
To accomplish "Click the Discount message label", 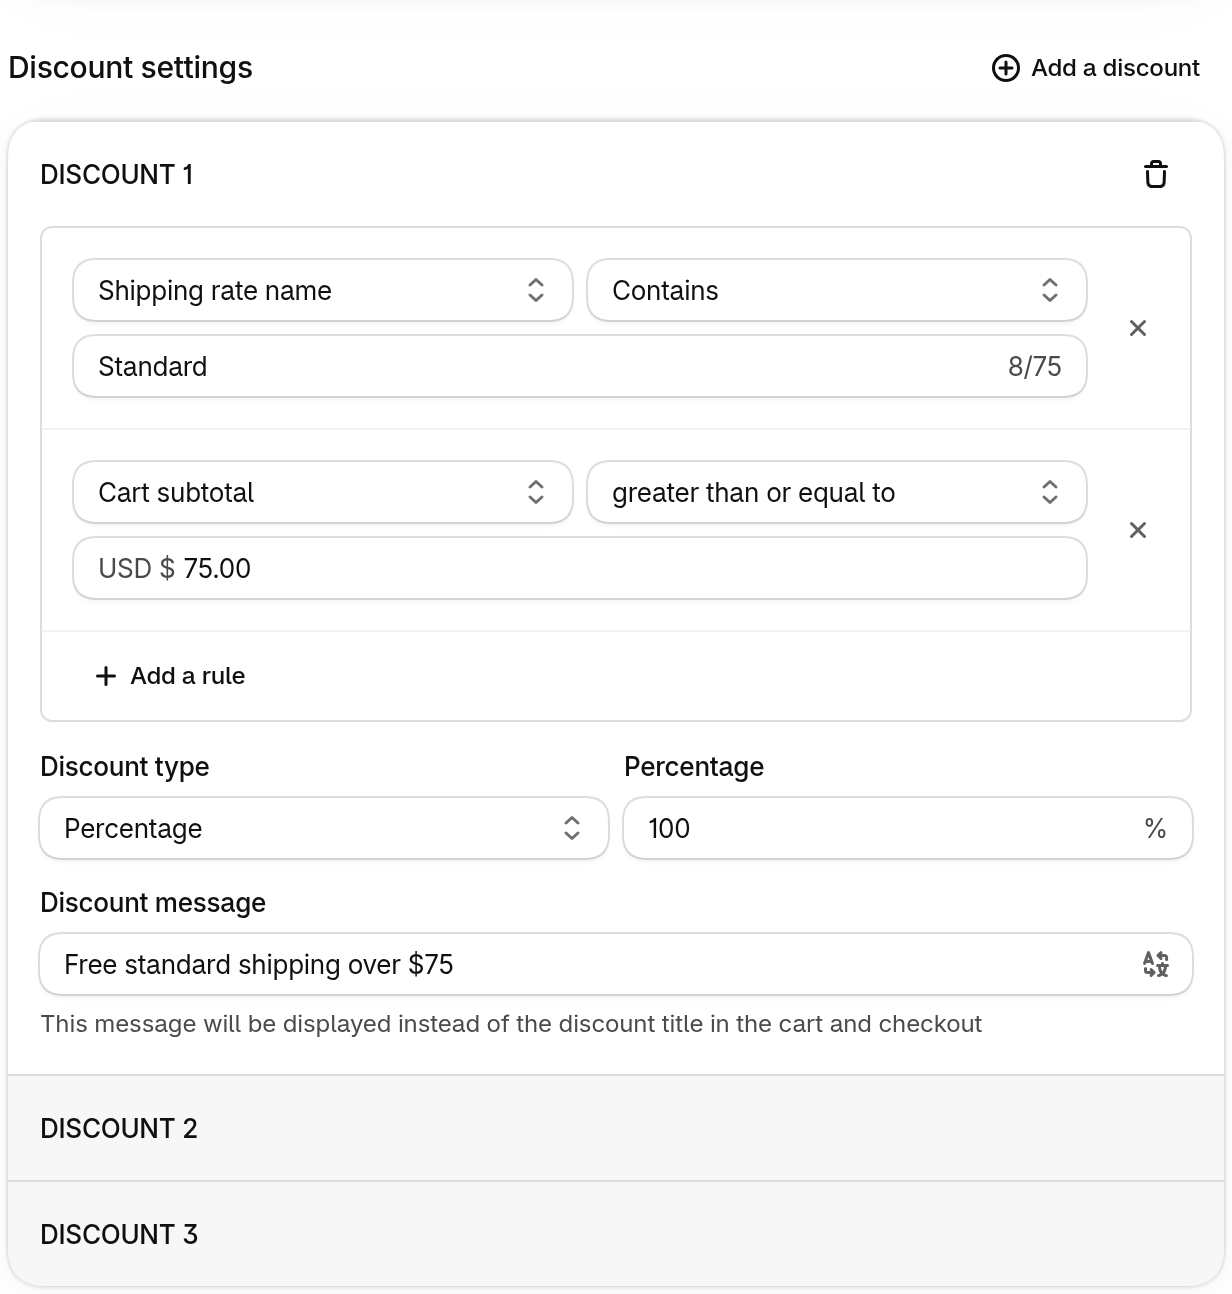I will click(153, 902).
